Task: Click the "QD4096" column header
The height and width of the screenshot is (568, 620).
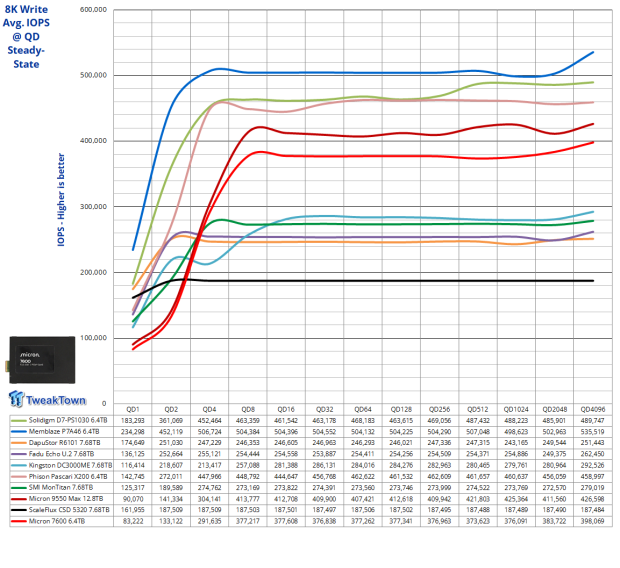Action: (x=593, y=409)
